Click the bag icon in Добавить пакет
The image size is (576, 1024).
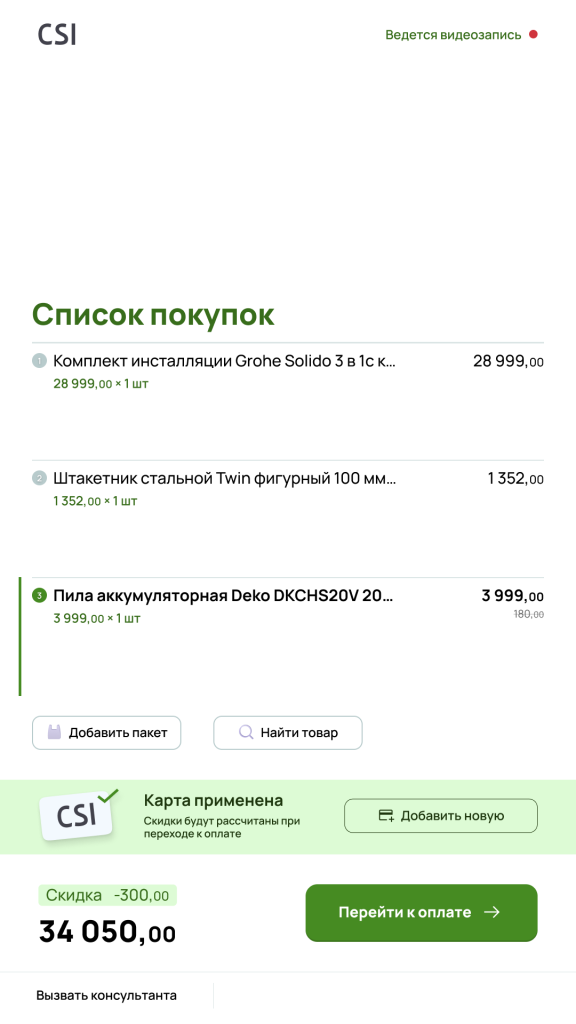[54, 732]
